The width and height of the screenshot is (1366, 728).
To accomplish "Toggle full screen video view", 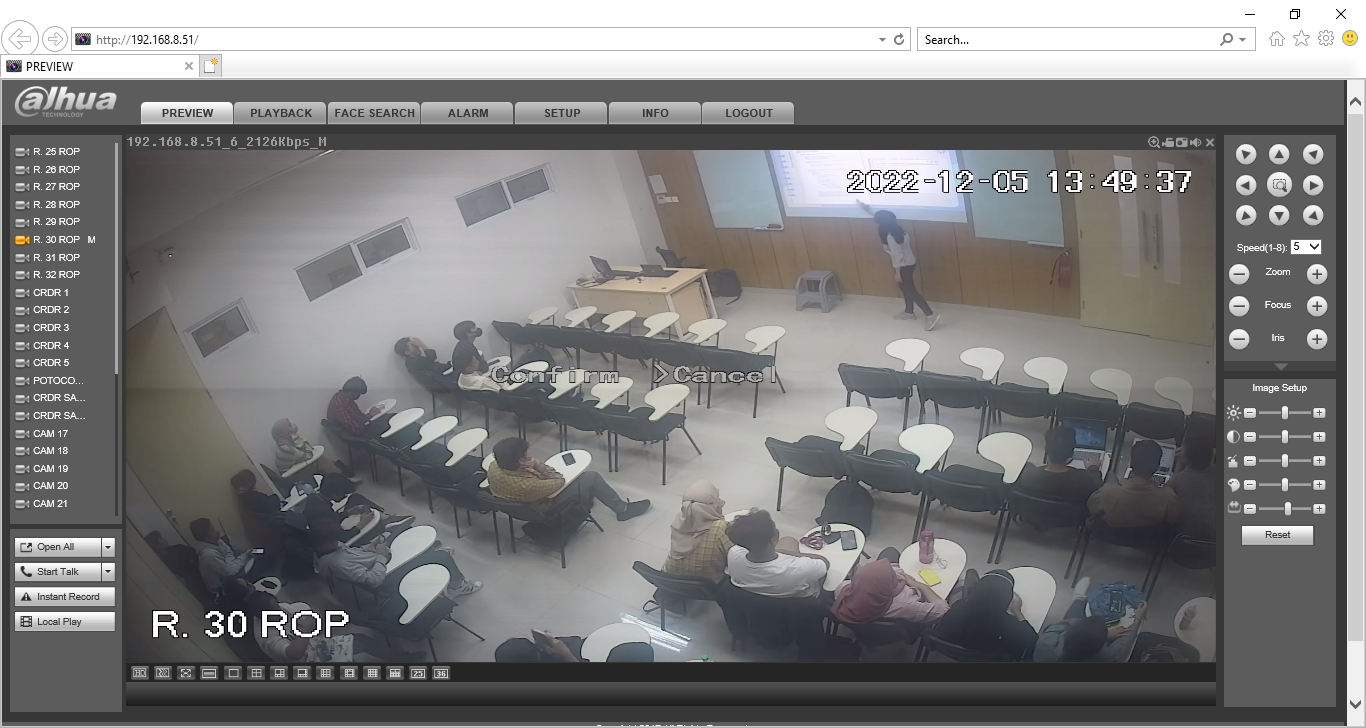I will tap(186, 673).
